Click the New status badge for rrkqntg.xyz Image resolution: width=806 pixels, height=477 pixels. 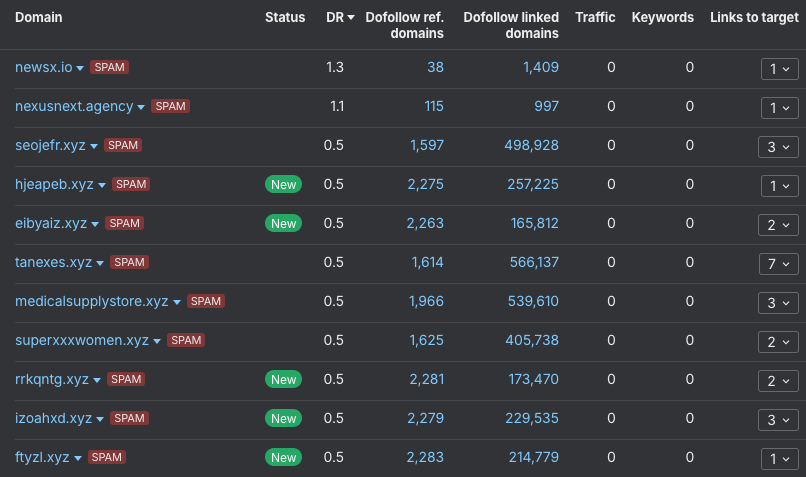pos(283,379)
